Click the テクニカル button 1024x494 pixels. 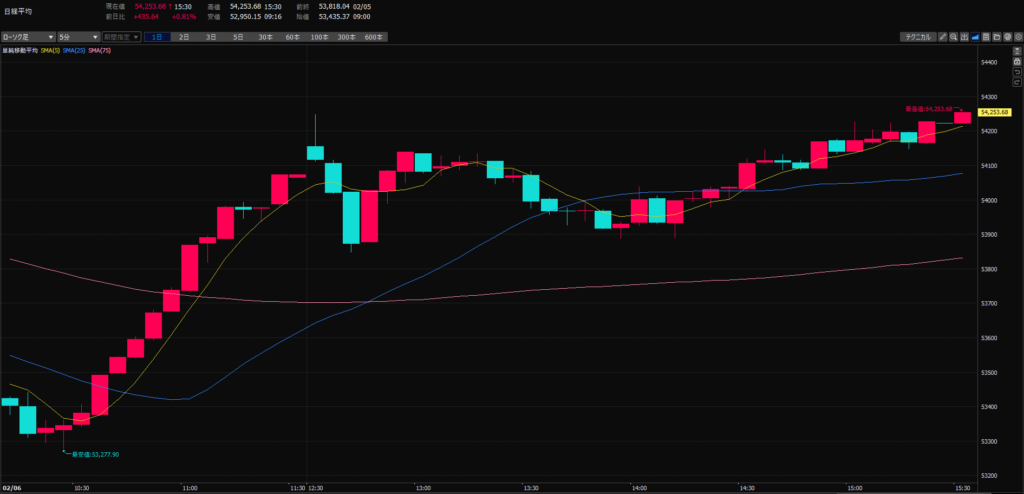(x=917, y=37)
